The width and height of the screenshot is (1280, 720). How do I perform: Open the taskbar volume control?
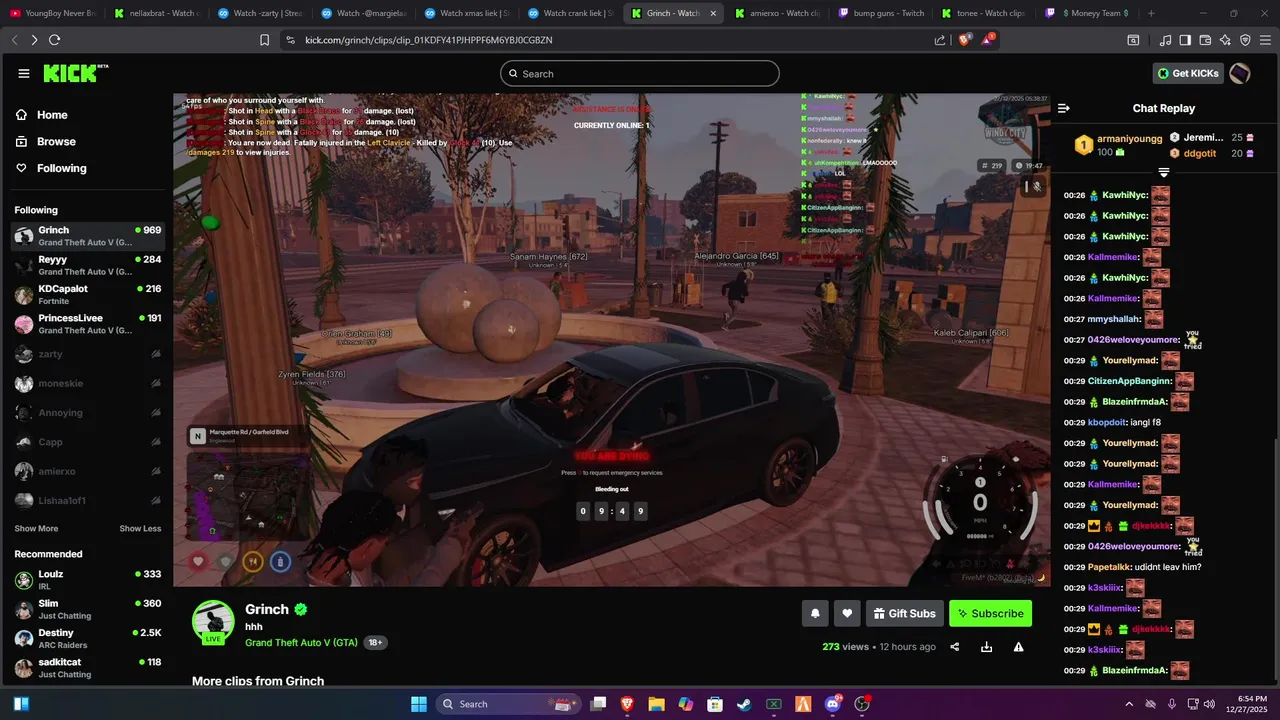1209,704
